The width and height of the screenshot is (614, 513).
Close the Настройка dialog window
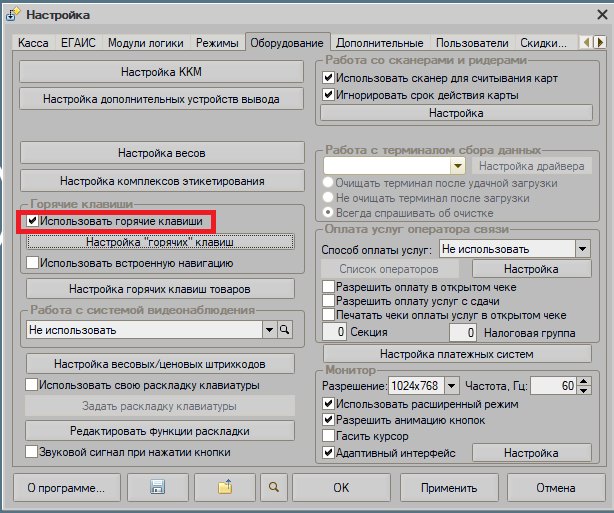602,15
